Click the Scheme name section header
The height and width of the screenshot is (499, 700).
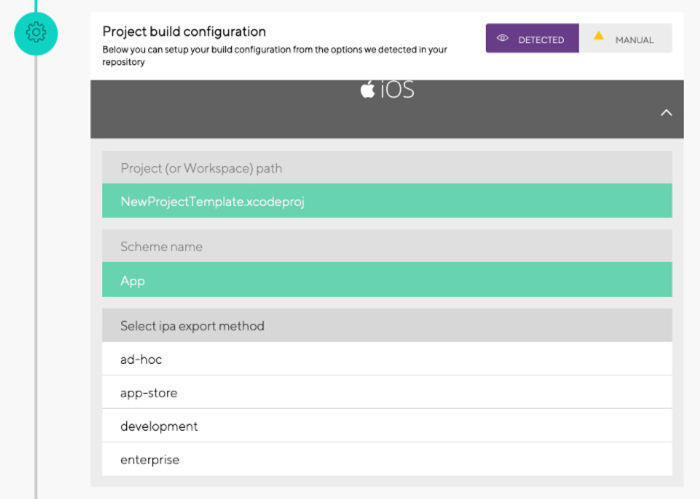[x=387, y=246]
